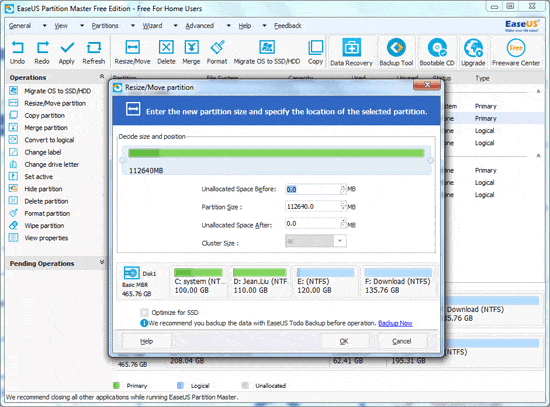This screenshot has height=407, width=550.
Task: Select the Resize/Move toolbar icon
Action: [132, 52]
